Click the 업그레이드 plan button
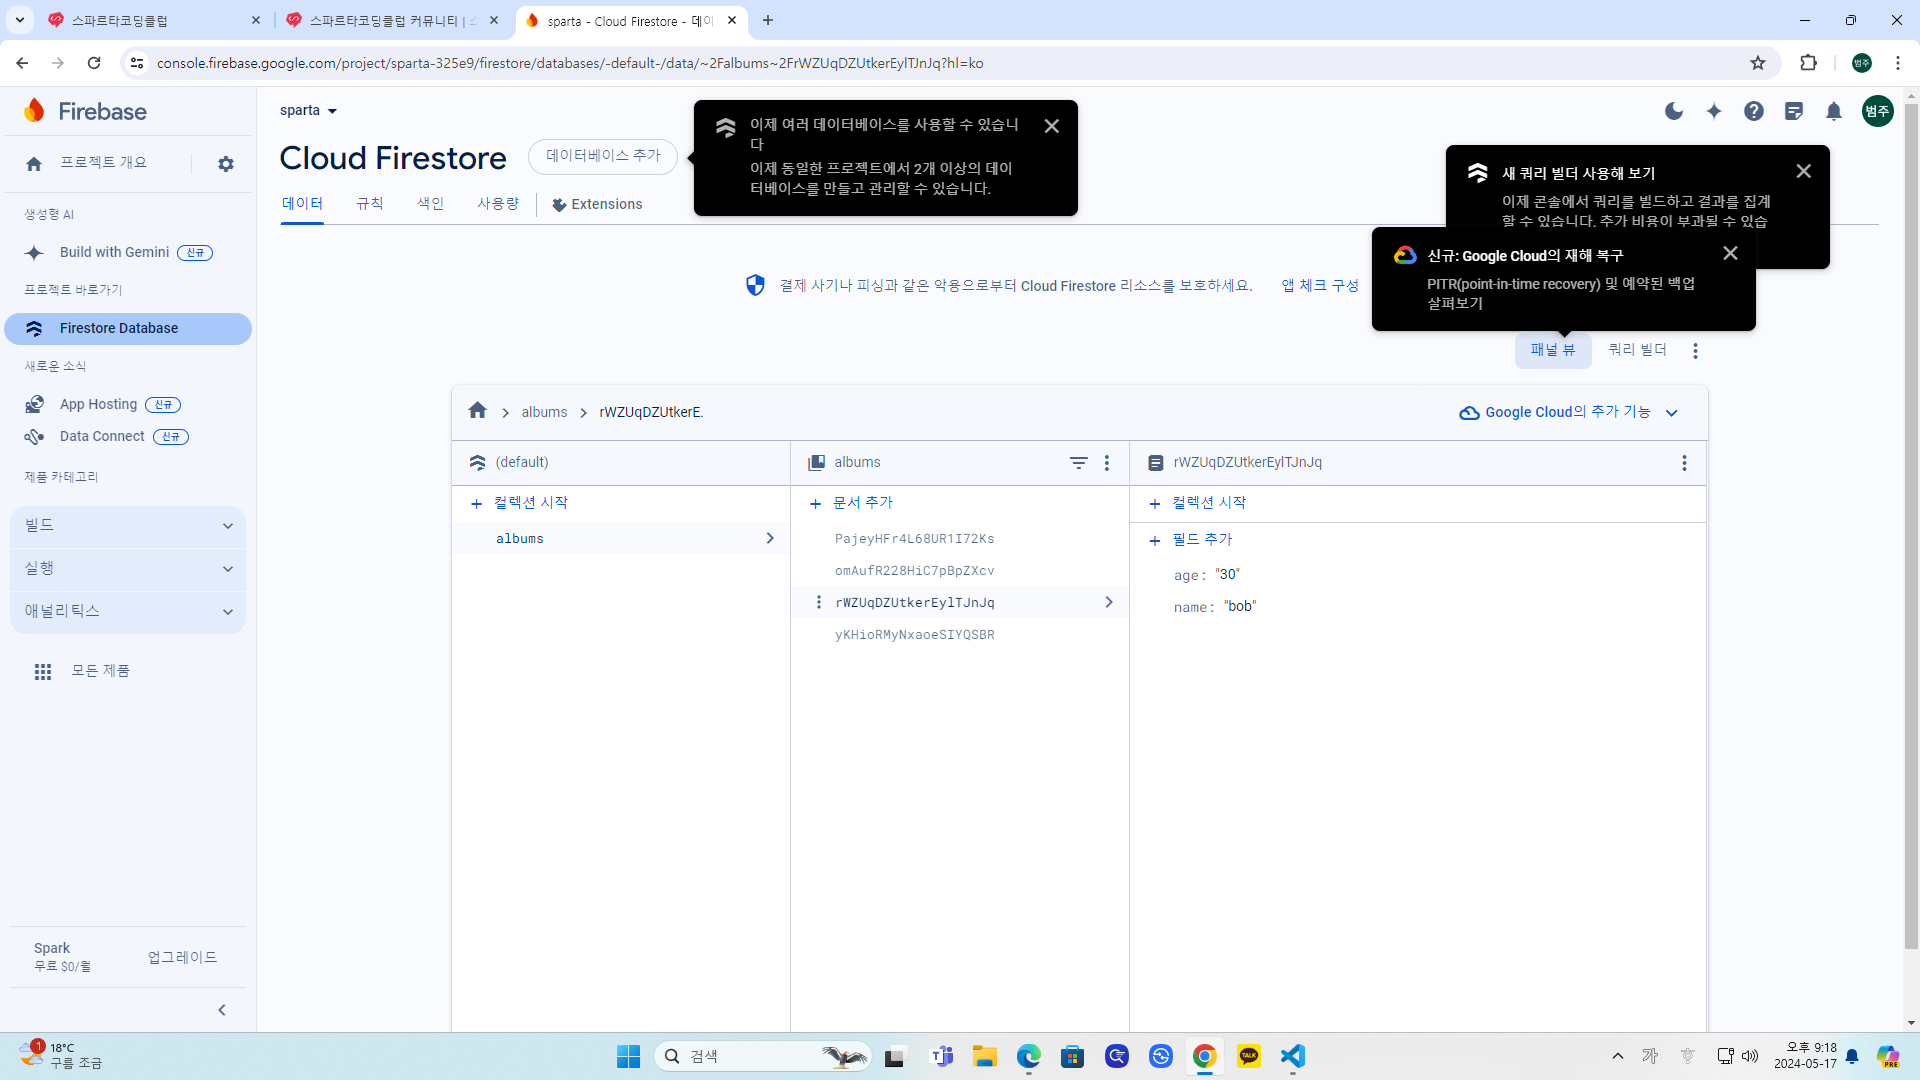Image resolution: width=1920 pixels, height=1080 pixels. 183,958
